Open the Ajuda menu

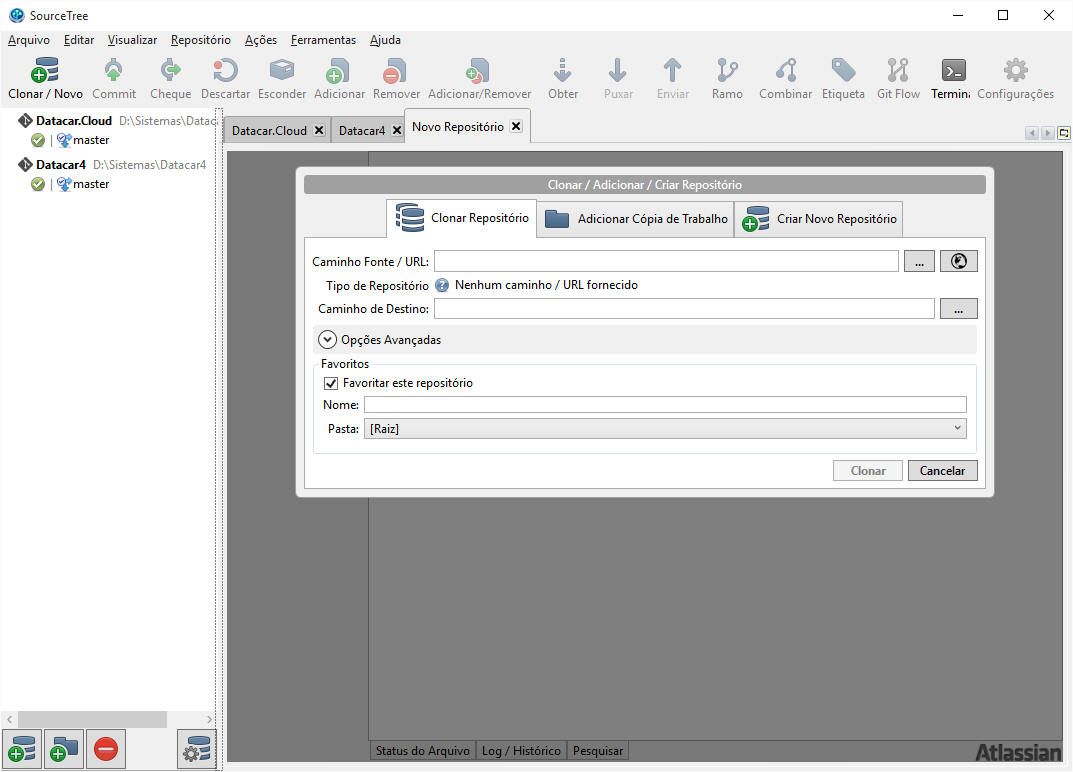tap(385, 40)
